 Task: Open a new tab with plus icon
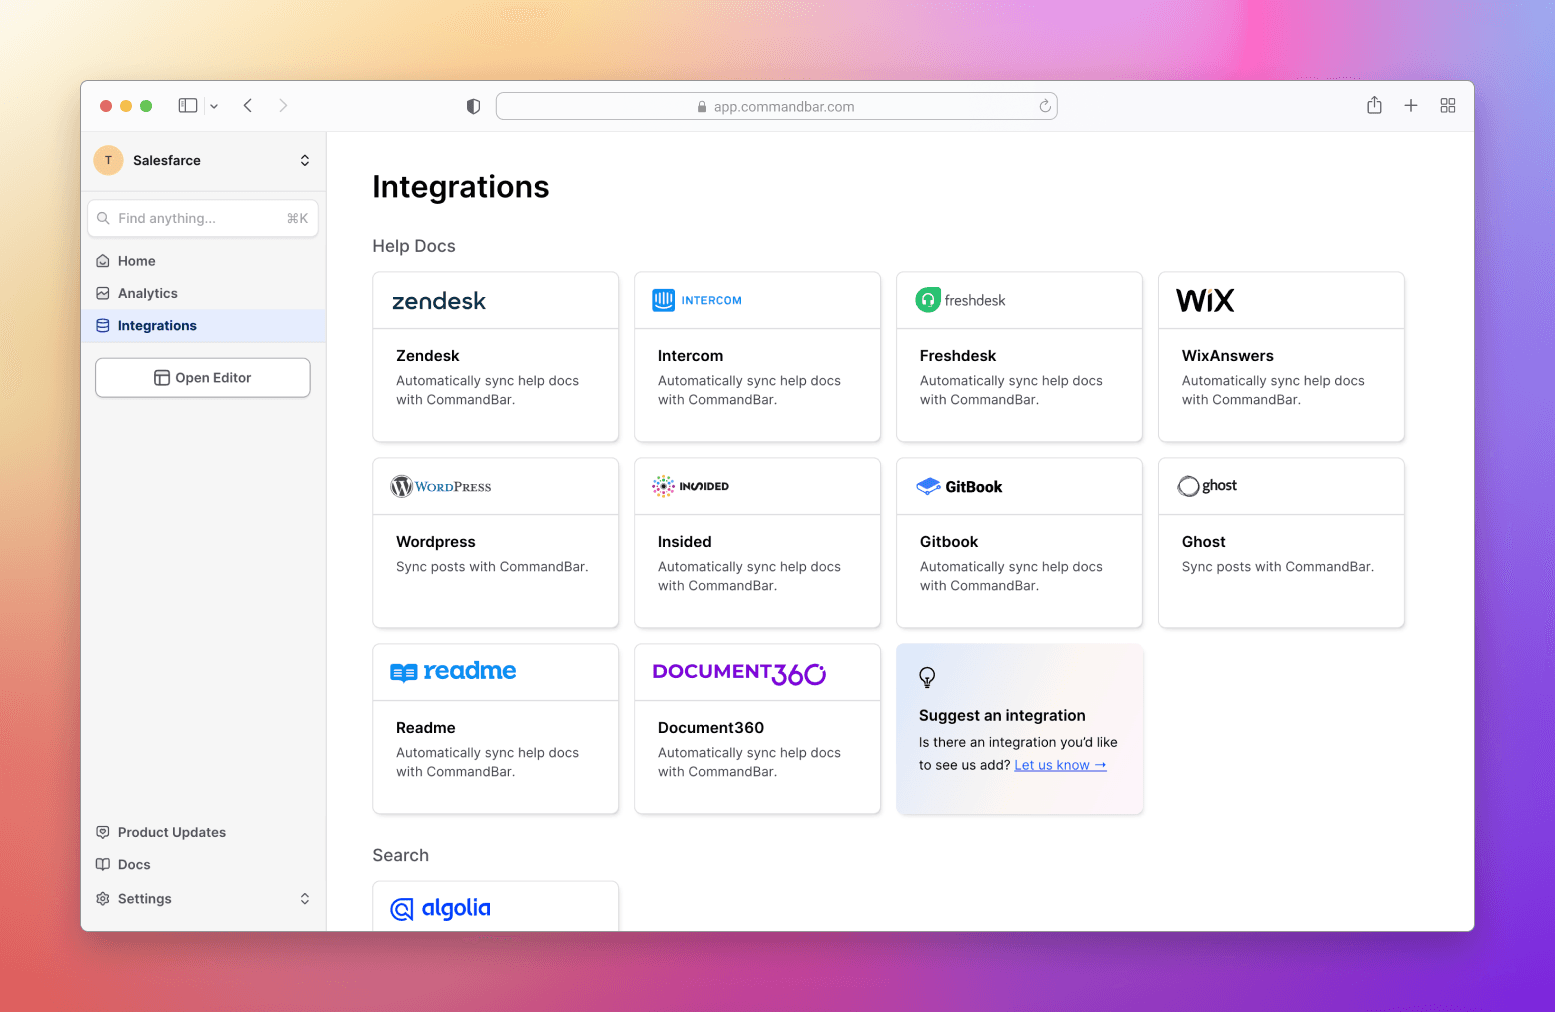point(1411,105)
